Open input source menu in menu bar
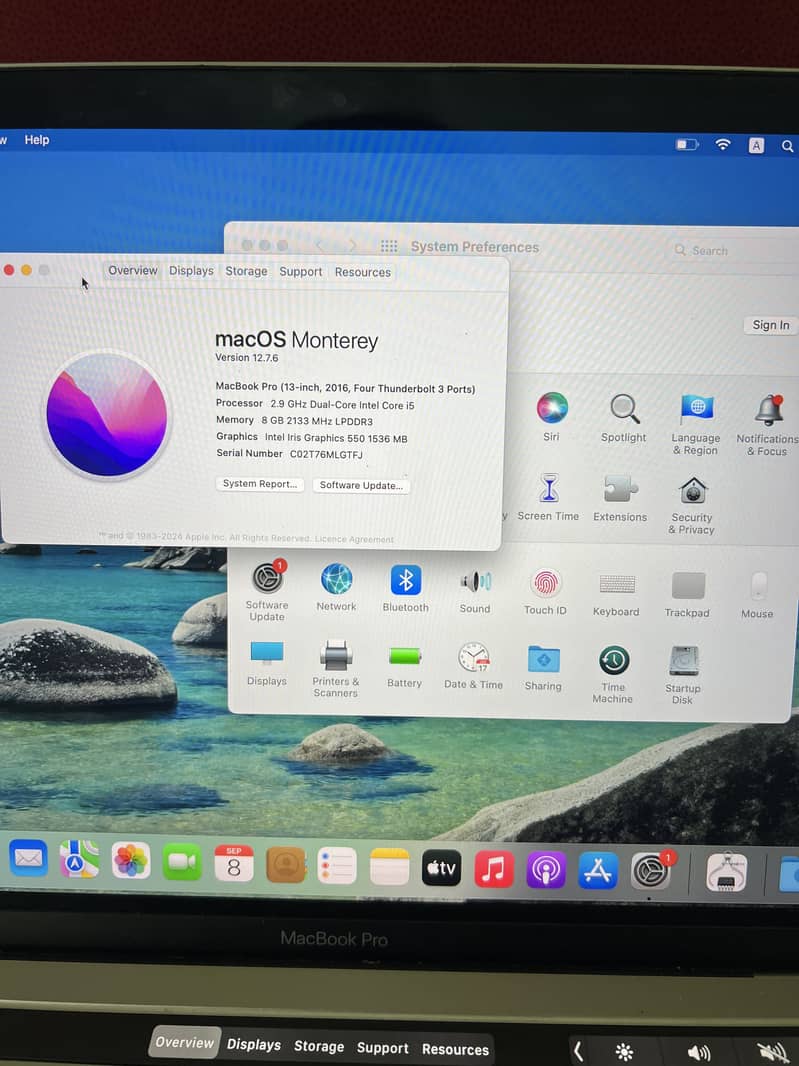799x1066 pixels. (756, 145)
